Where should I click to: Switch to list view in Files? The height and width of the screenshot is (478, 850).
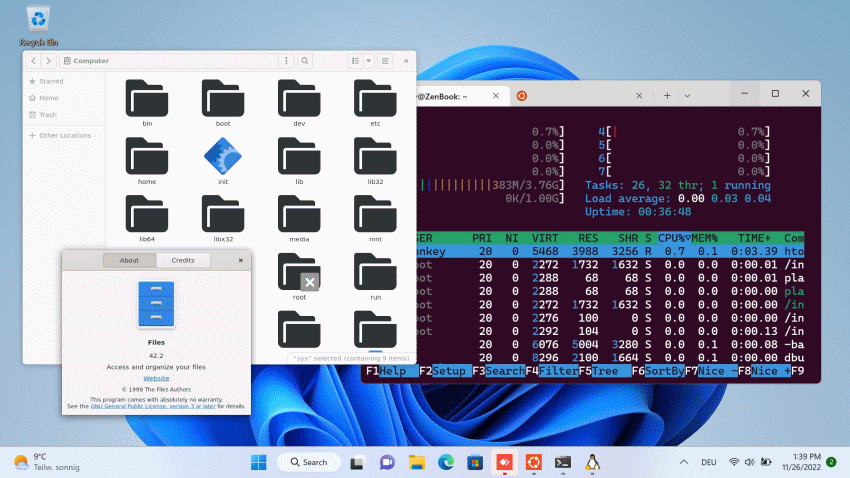[355, 61]
